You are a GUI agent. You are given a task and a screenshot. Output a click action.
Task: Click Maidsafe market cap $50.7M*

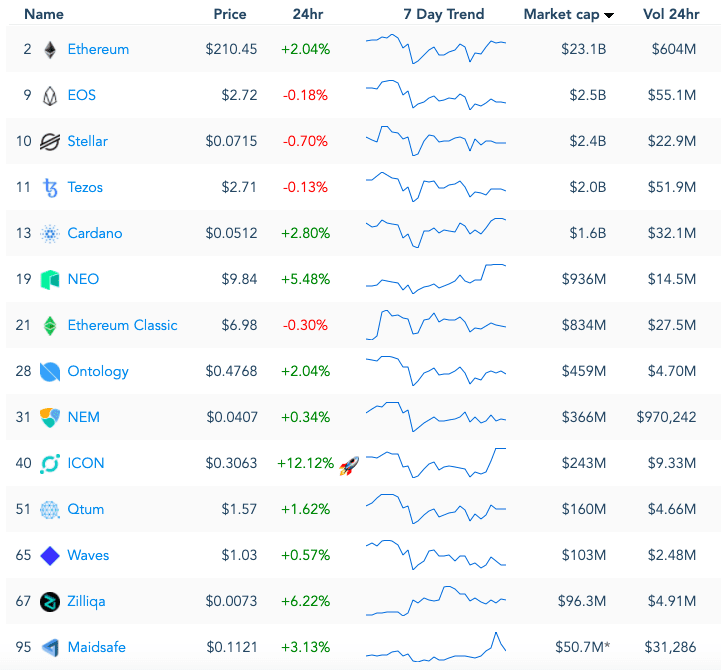(583, 647)
